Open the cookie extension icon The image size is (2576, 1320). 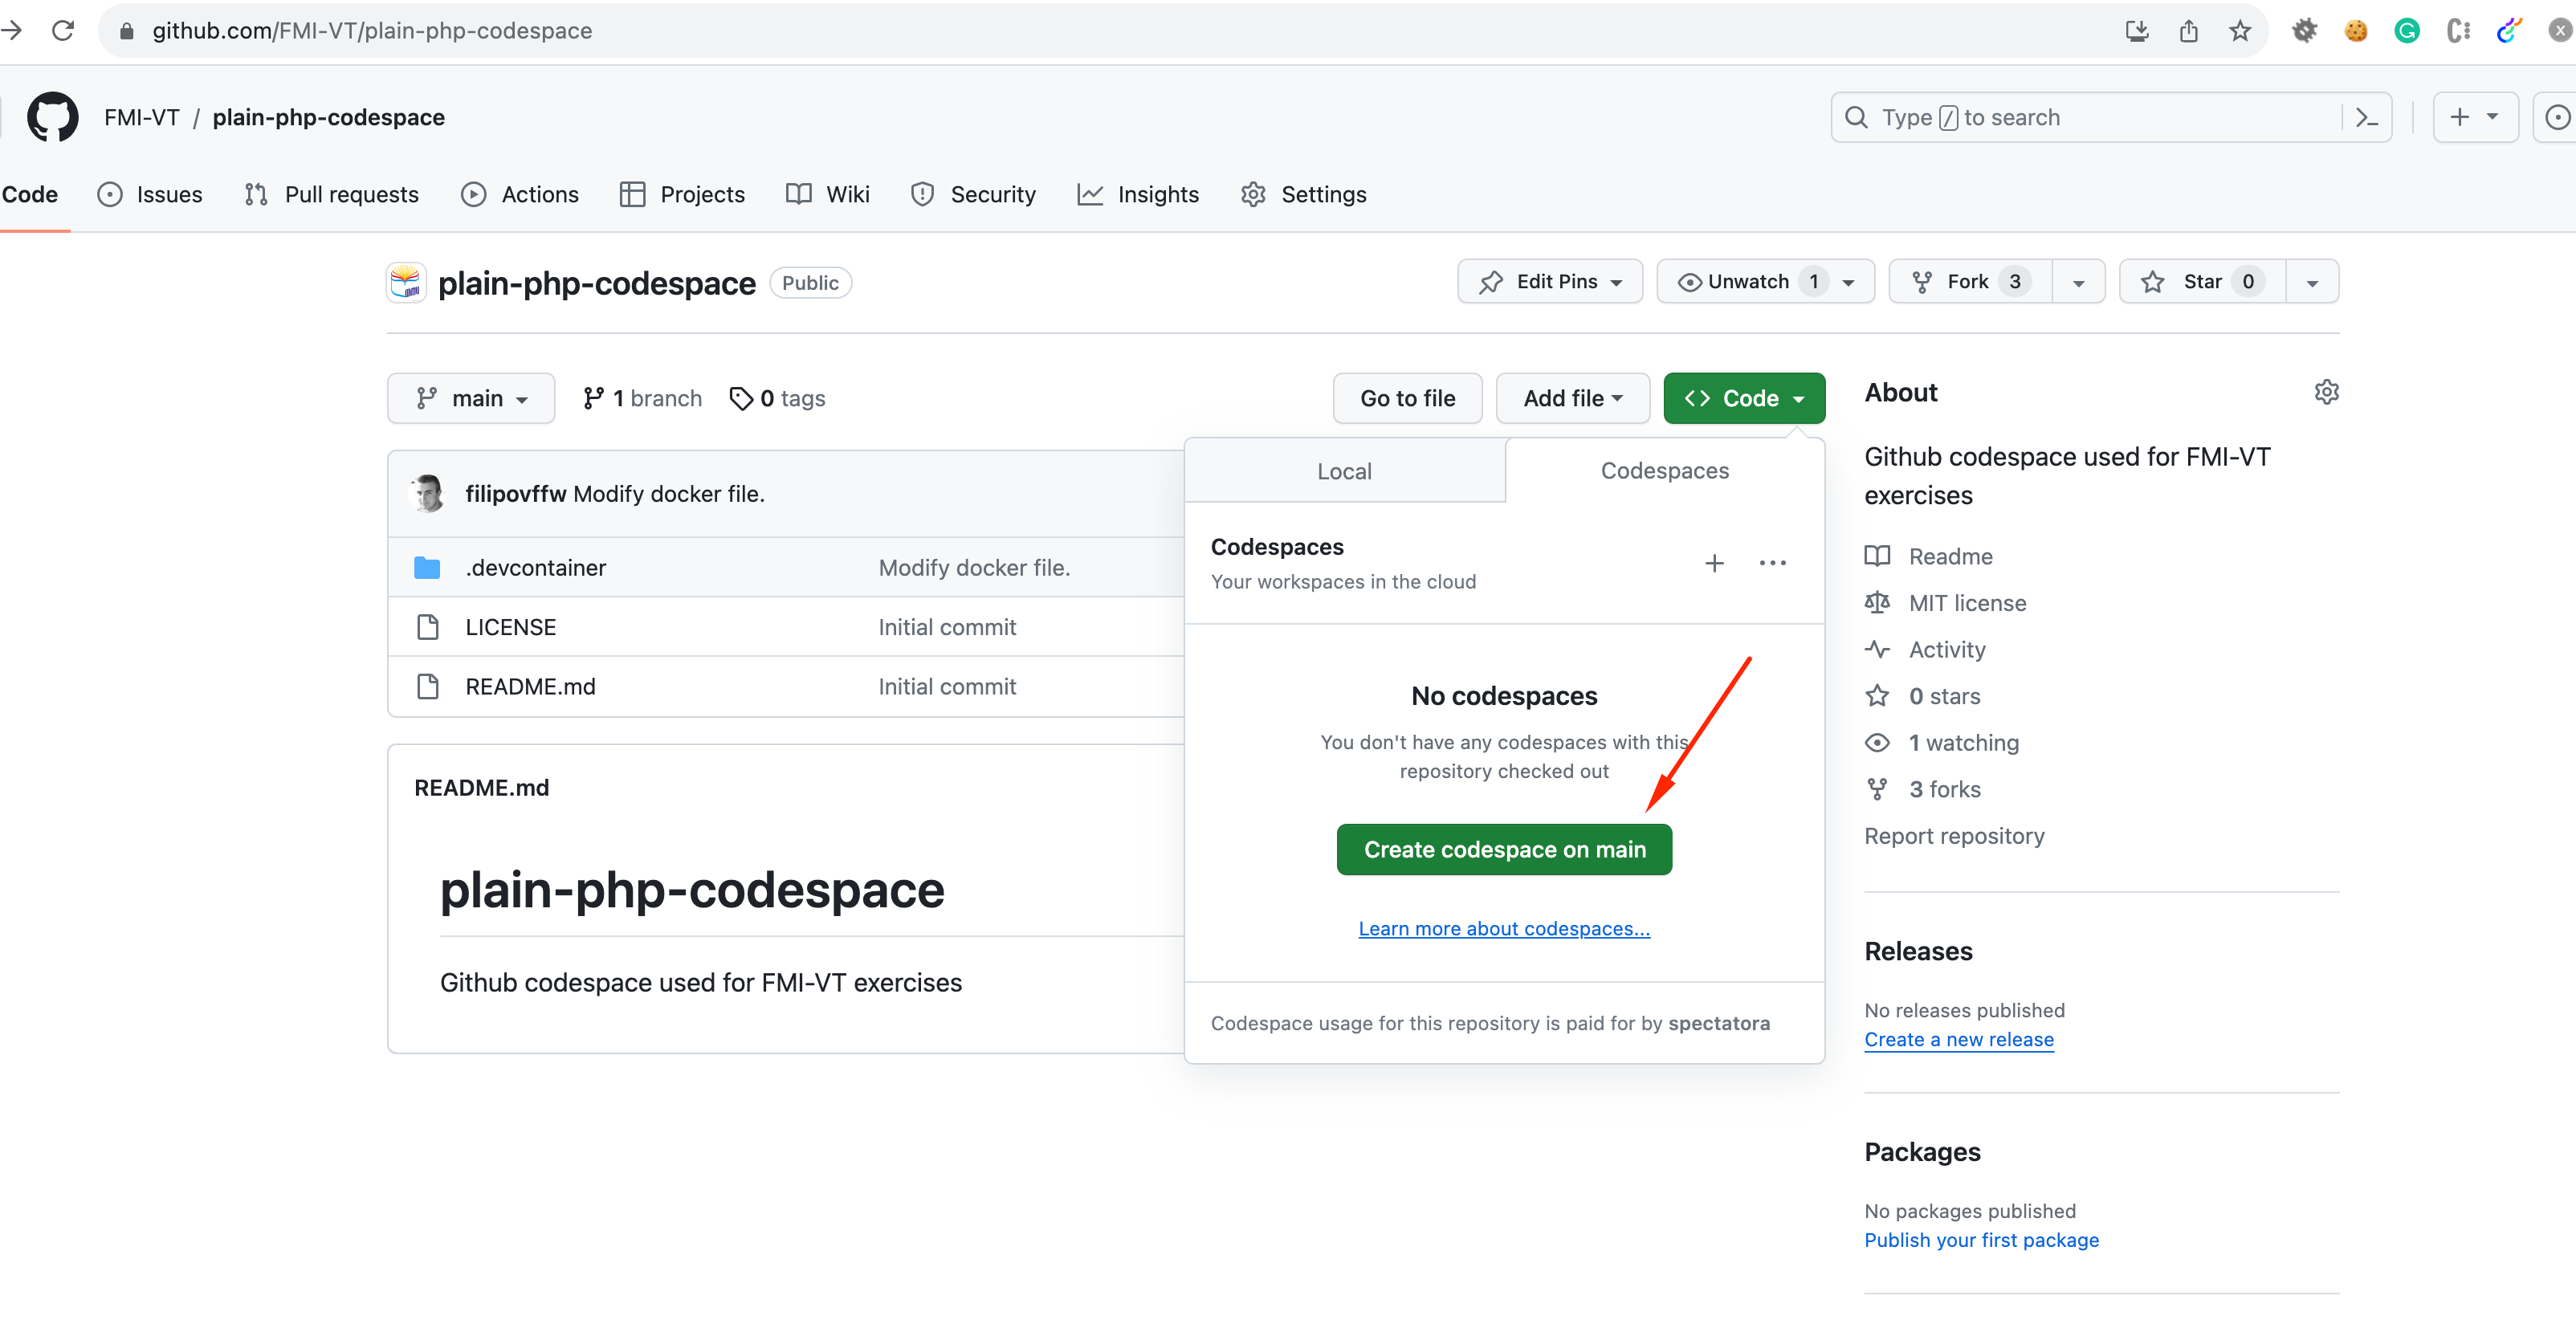click(x=2356, y=31)
